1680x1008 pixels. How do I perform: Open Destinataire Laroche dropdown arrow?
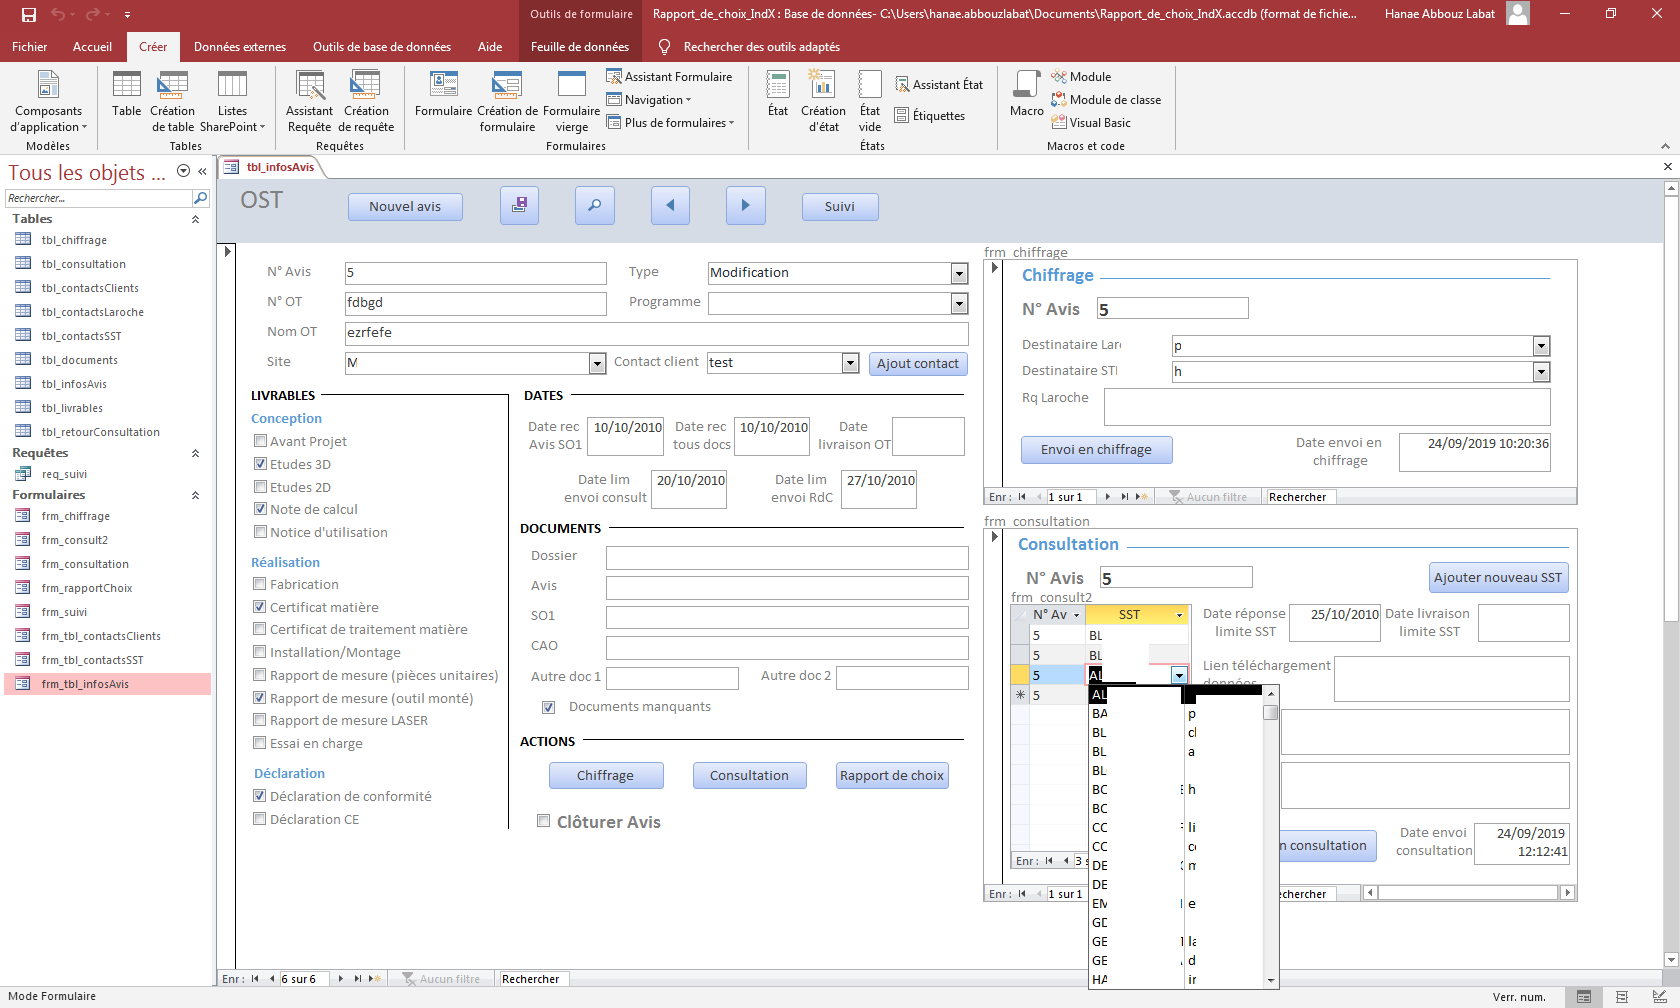1541,346
